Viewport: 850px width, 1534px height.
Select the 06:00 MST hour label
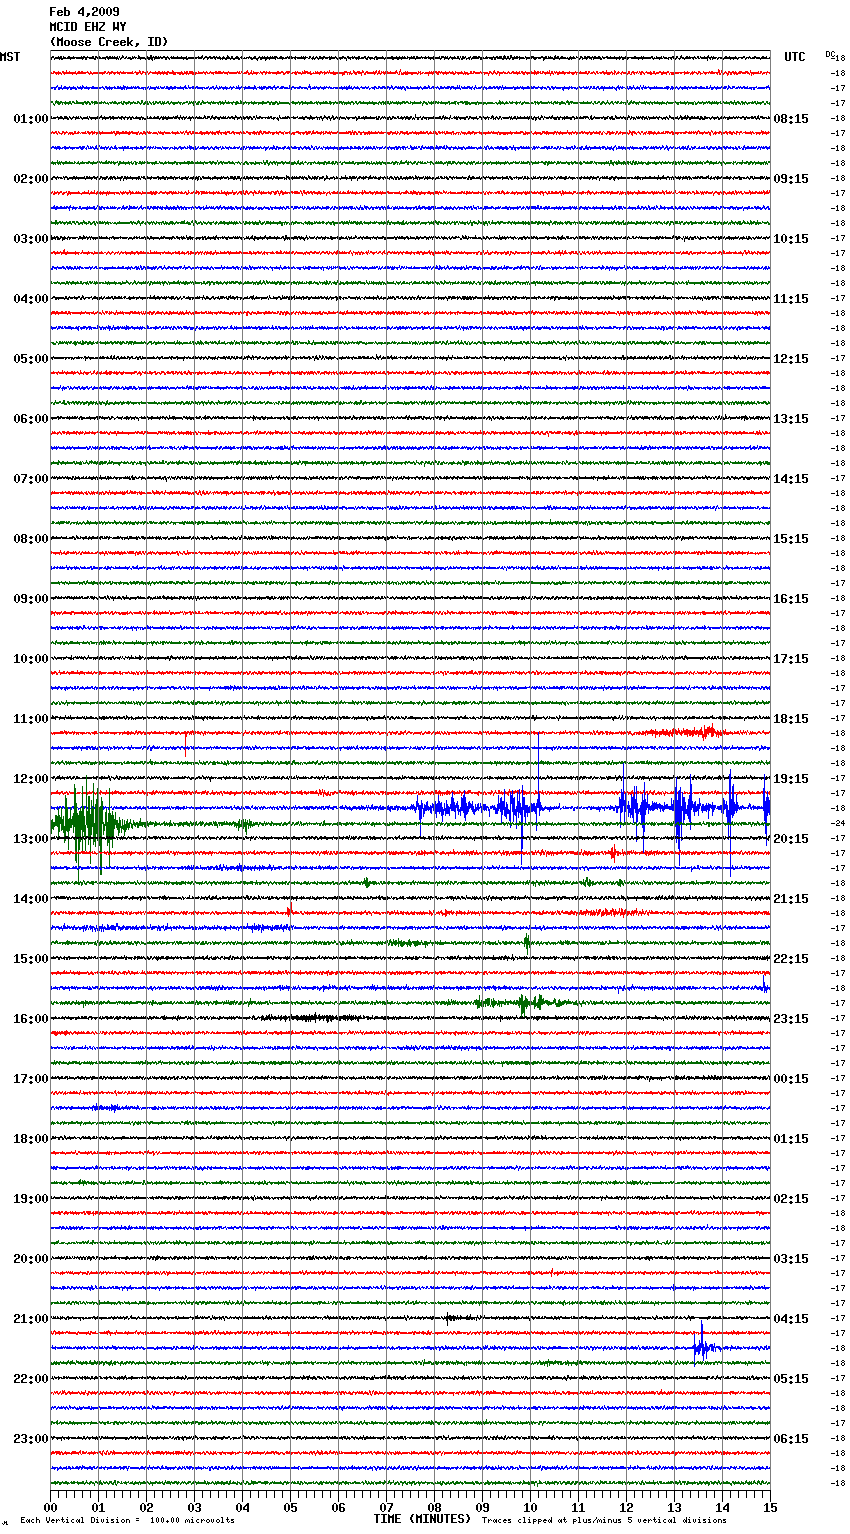[30, 419]
